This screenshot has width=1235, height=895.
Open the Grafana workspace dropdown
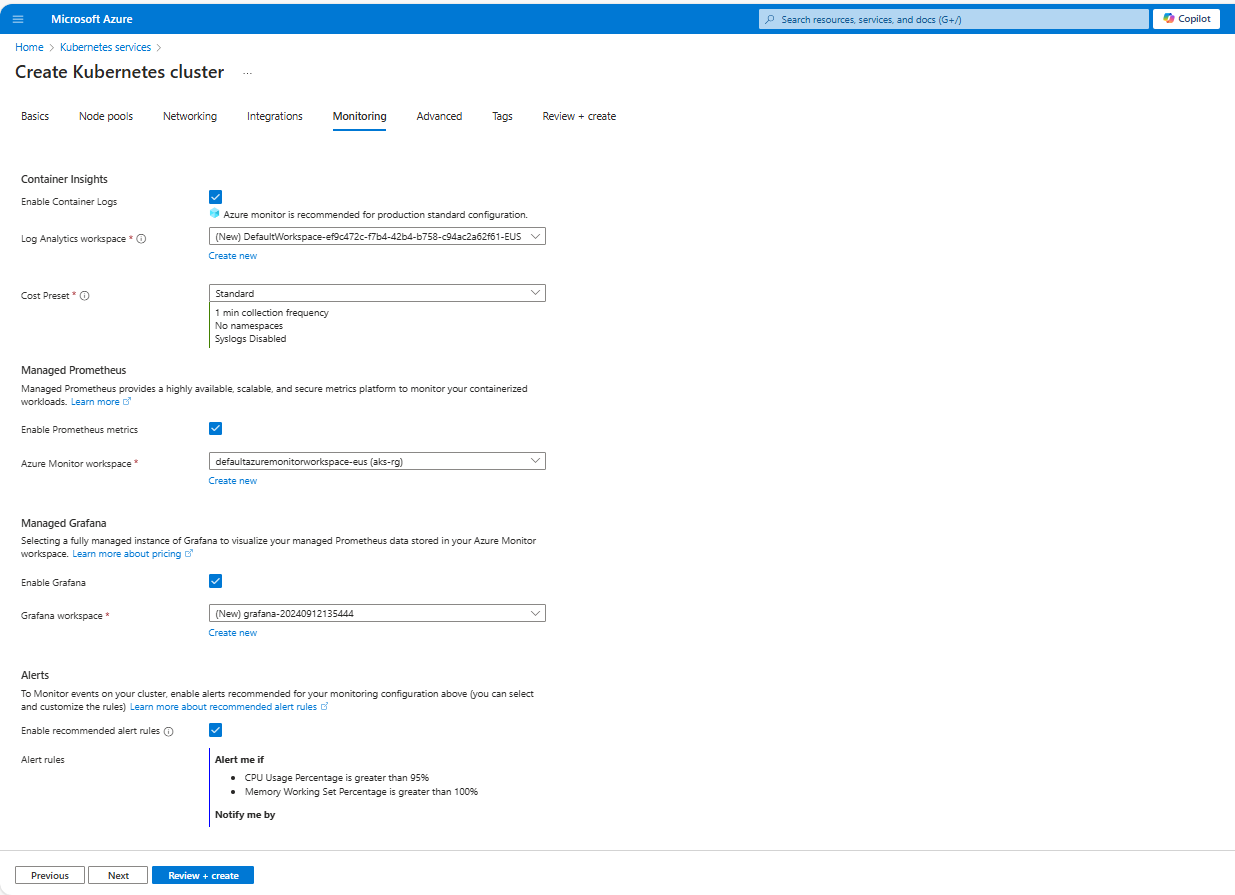[x=377, y=613]
